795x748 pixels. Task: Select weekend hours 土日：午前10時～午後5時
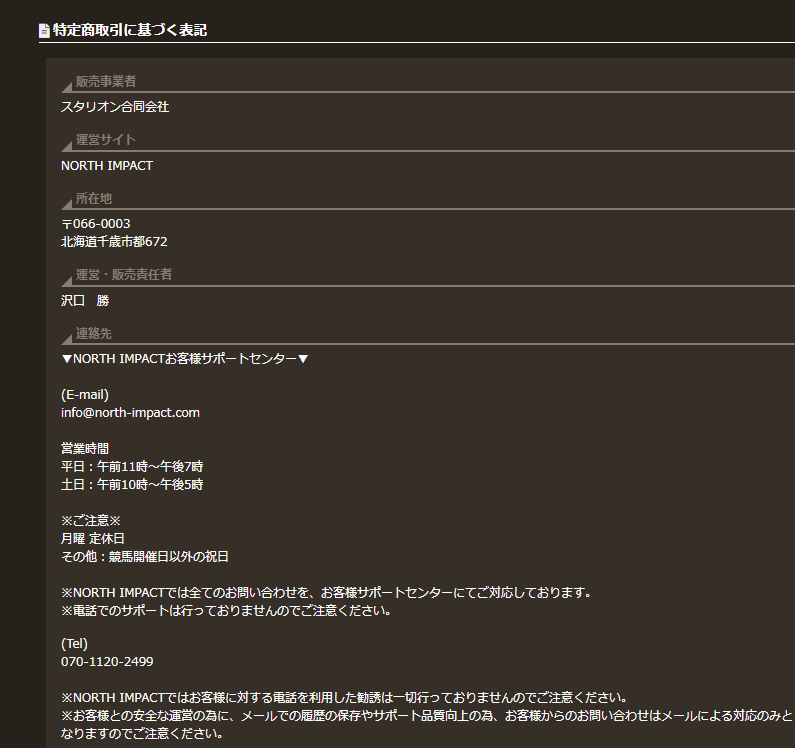(132, 485)
